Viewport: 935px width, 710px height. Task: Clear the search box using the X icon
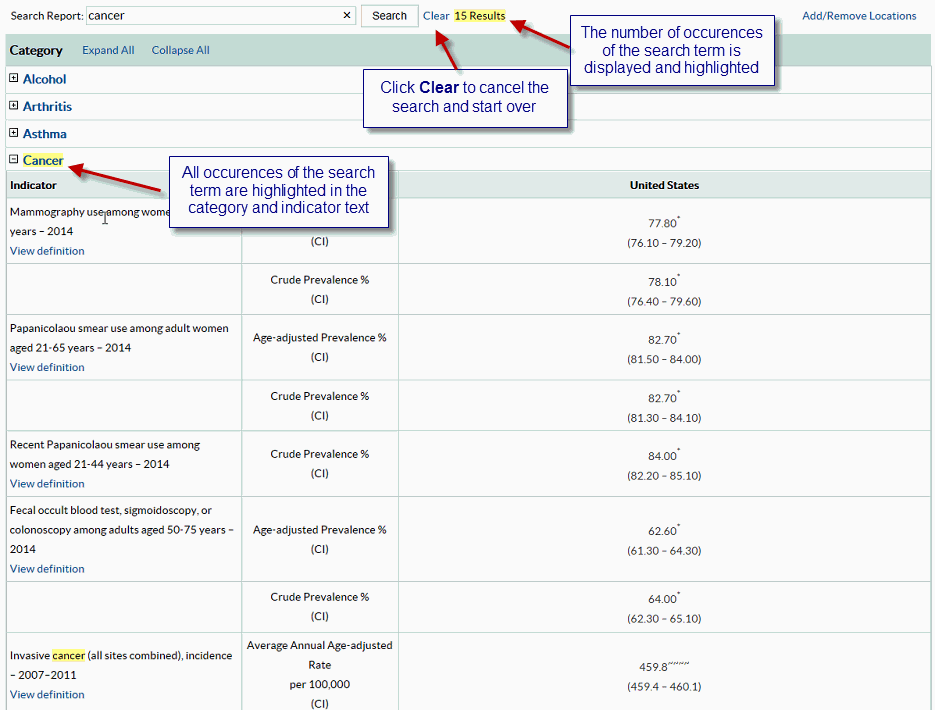(x=346, y=15)
